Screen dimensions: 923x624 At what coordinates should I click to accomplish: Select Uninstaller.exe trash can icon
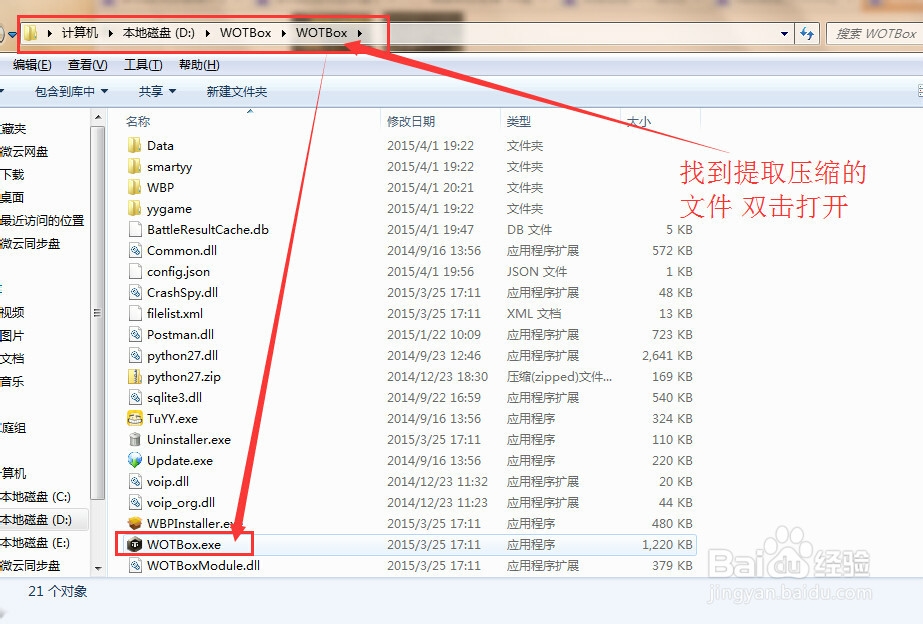tap(135, 439)
